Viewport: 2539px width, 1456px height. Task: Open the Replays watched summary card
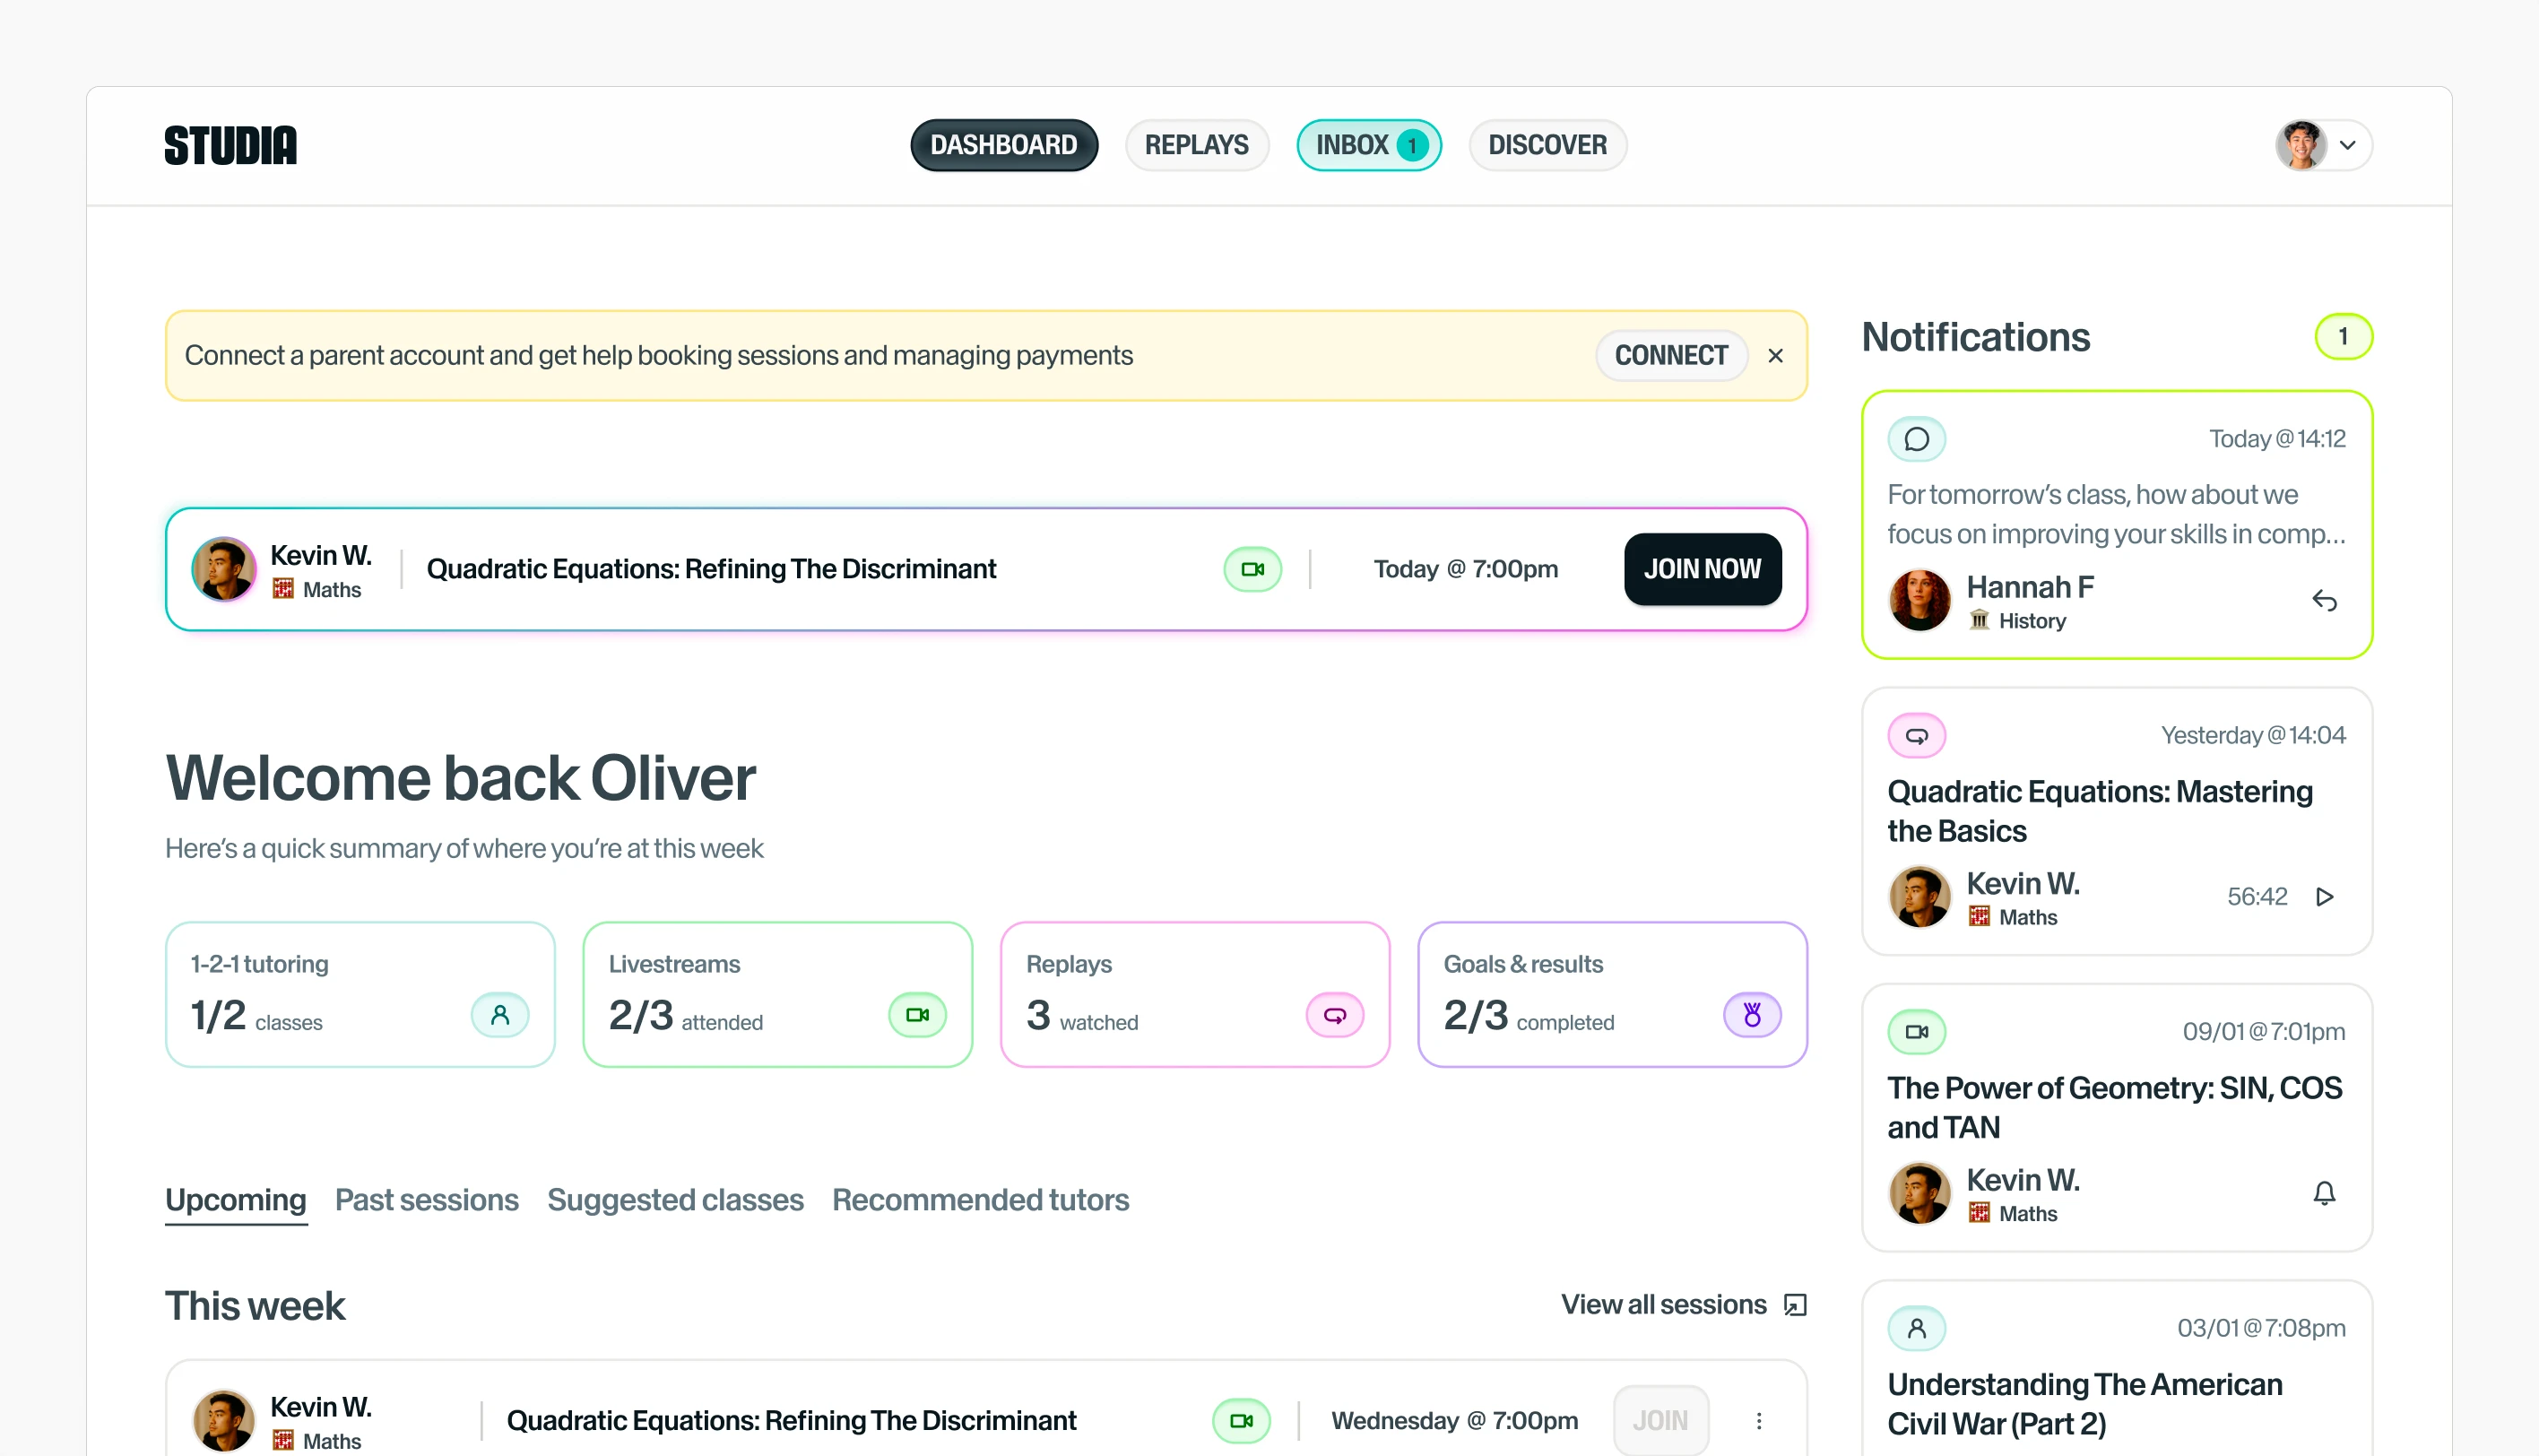point(1195,994)
